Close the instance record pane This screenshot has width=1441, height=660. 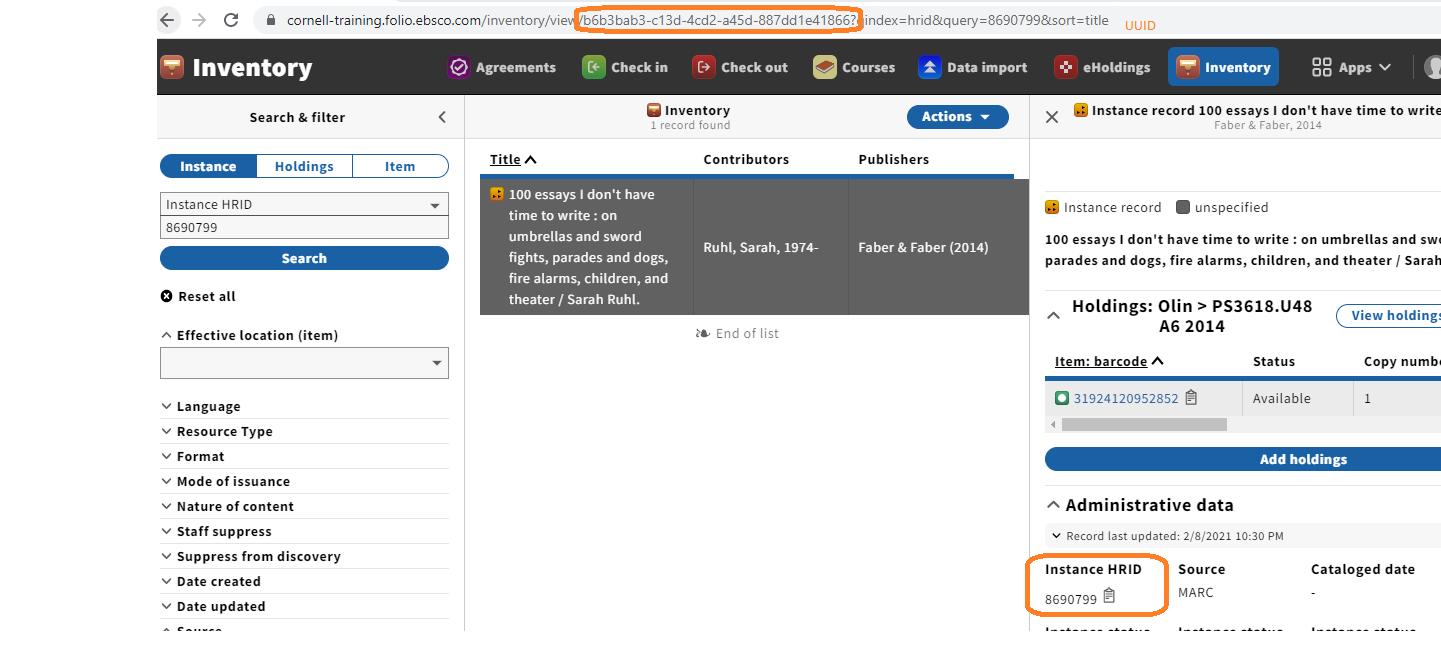pyautogui.click(x=1052, y=117)
